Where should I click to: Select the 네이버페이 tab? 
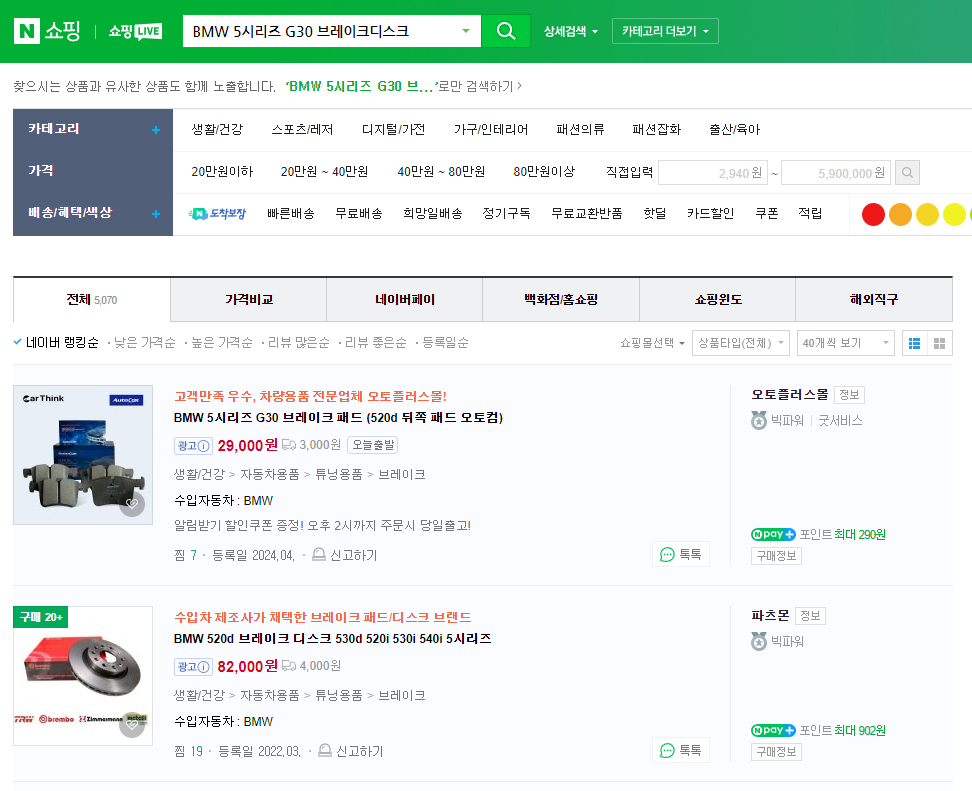[405, 299]
